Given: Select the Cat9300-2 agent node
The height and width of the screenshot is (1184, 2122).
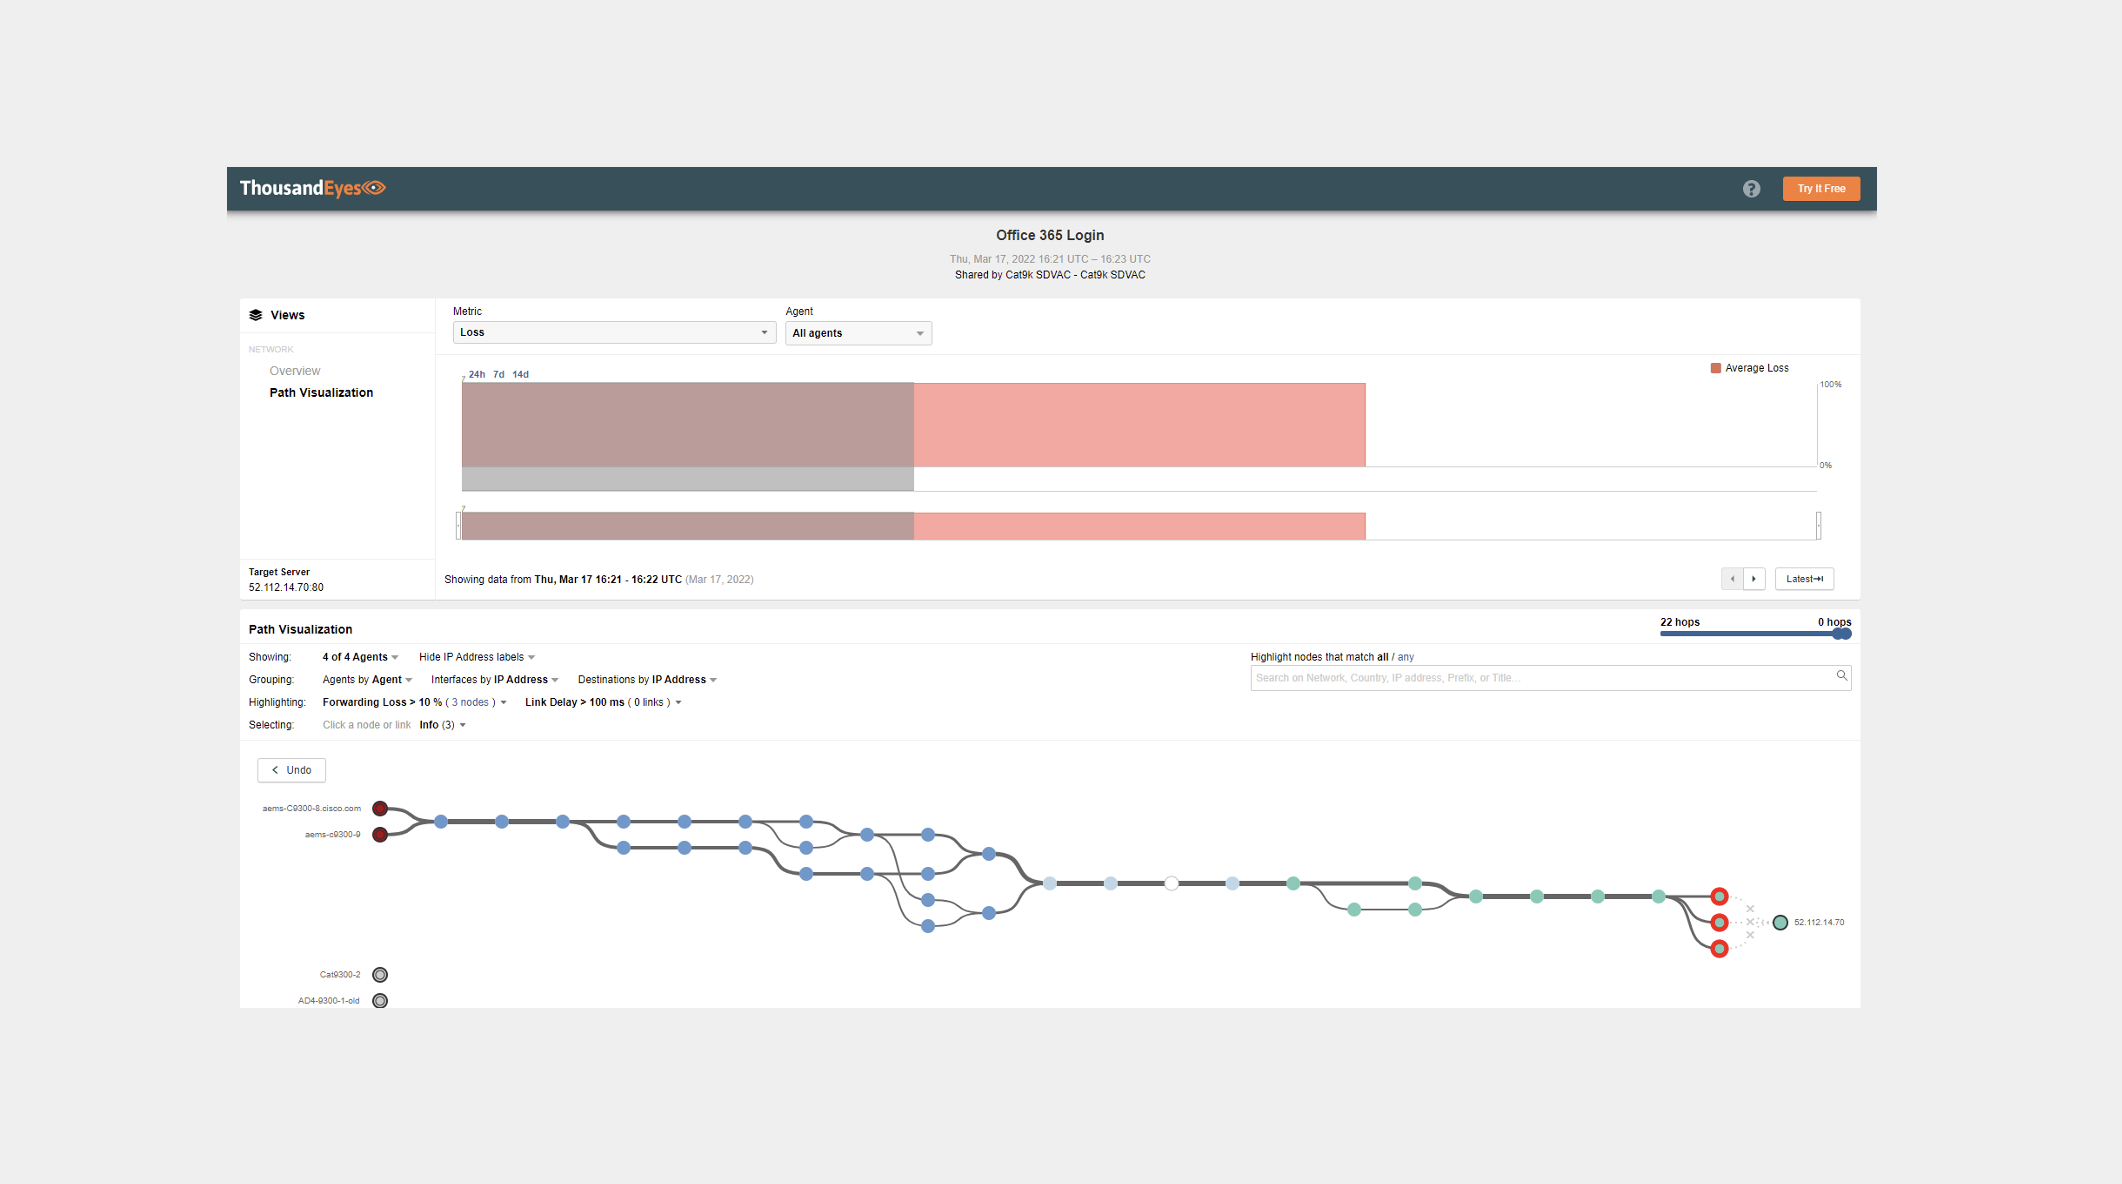Looking at the screenshot, I should pyautogui.click(x=380, y=974).
